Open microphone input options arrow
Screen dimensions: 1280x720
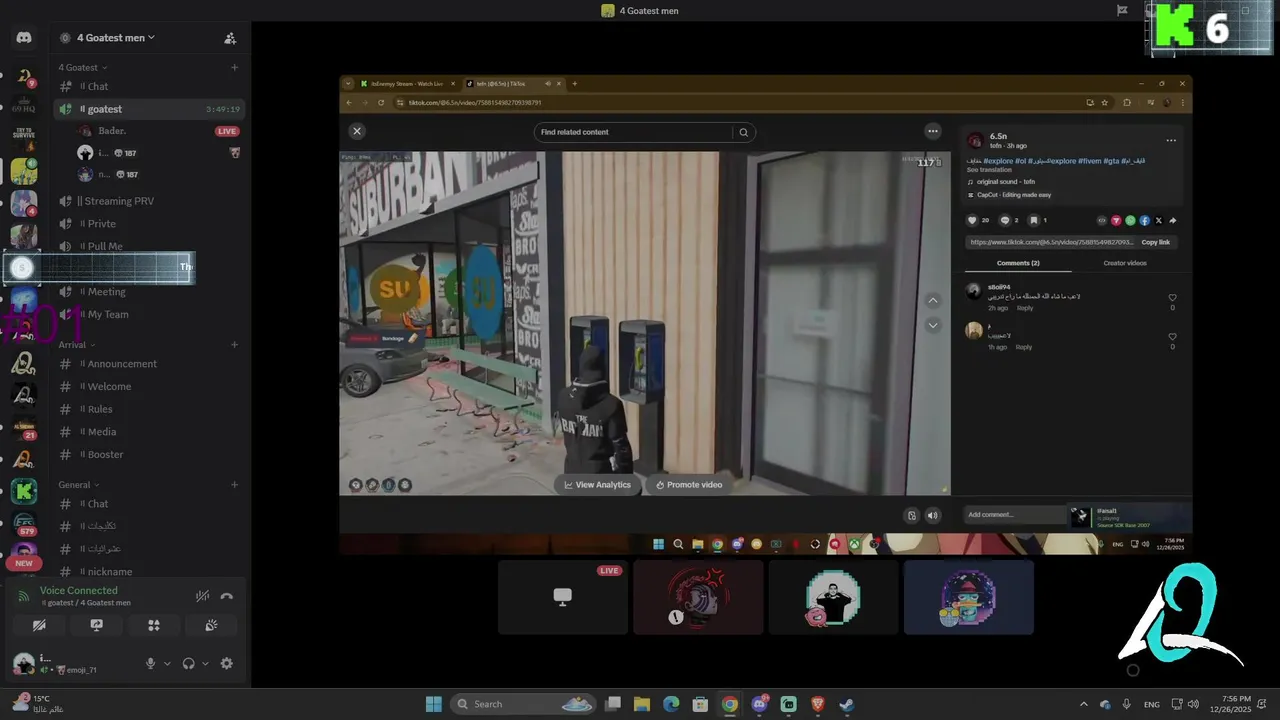point(167,663)
